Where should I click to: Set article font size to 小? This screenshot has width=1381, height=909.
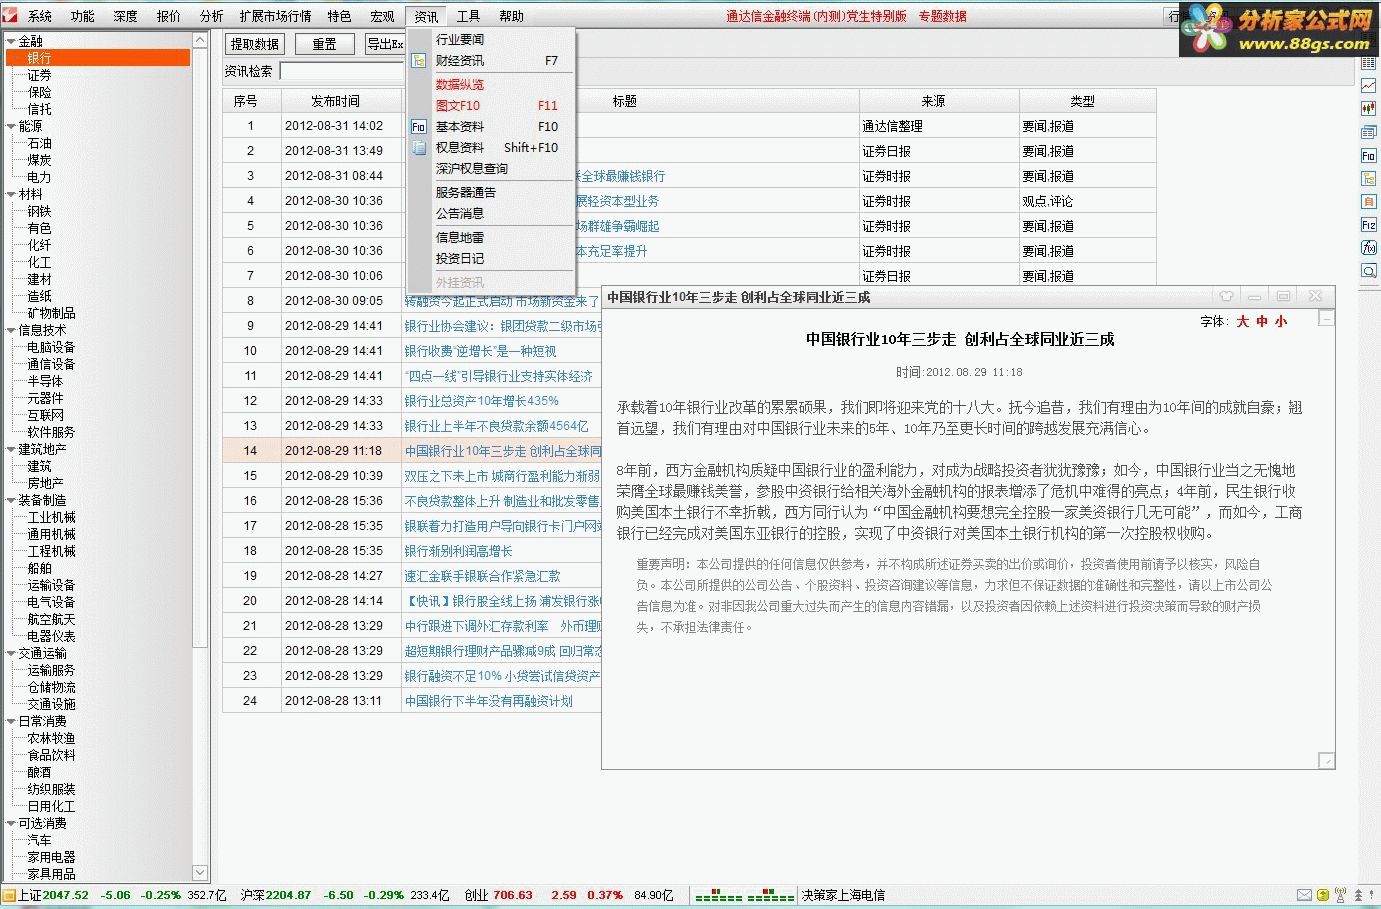pyautogui.click(x=1281, y=321)
